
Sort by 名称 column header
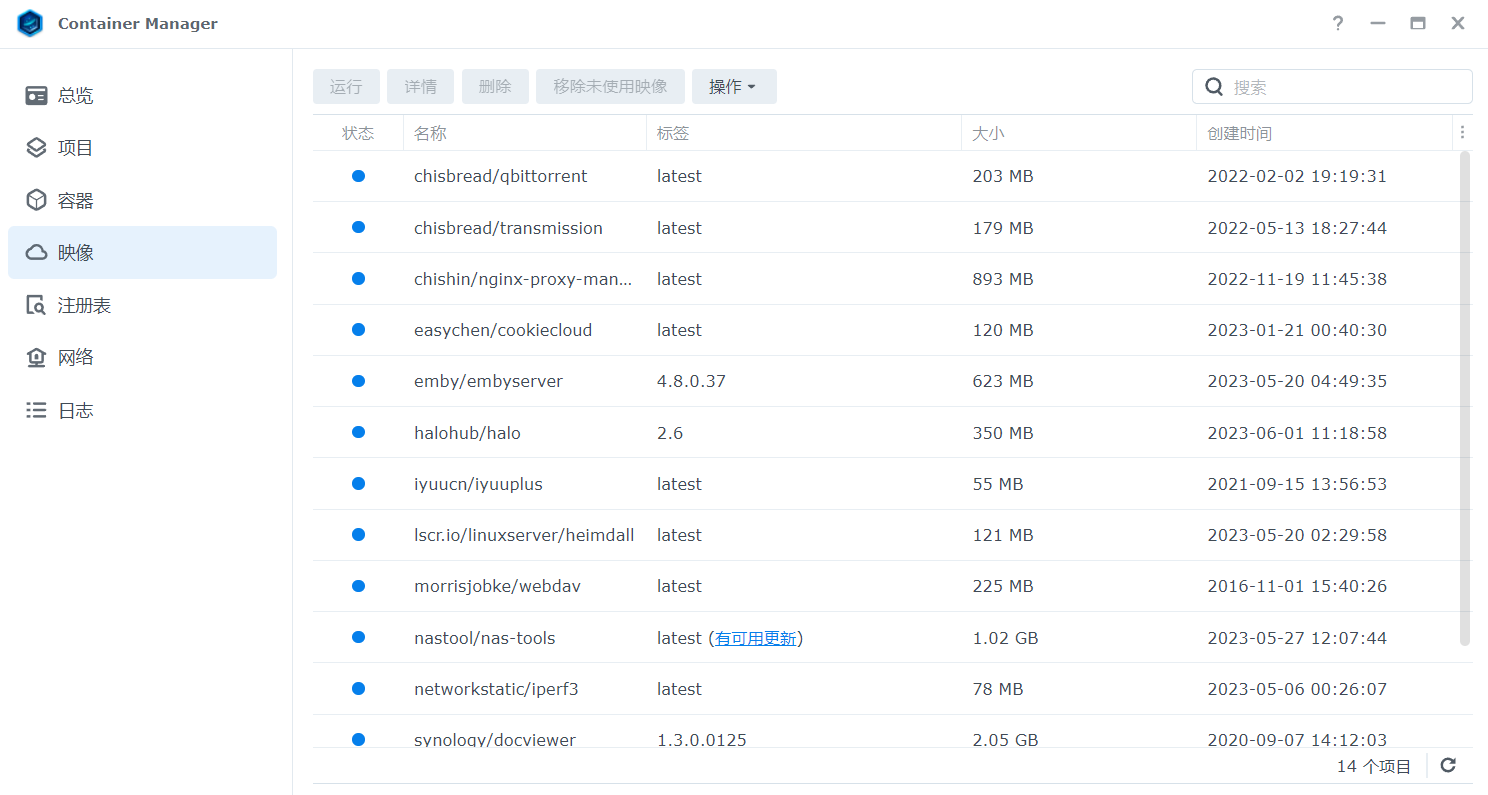pos(525,133)
